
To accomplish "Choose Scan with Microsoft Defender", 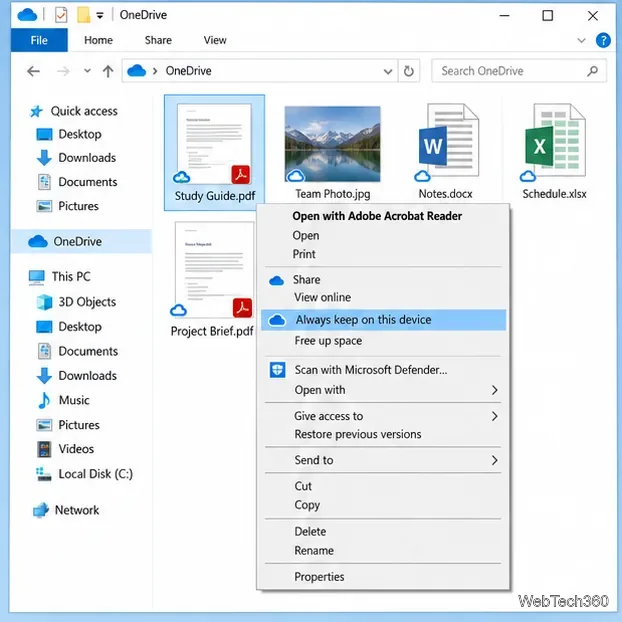I will tap(371, 370).
